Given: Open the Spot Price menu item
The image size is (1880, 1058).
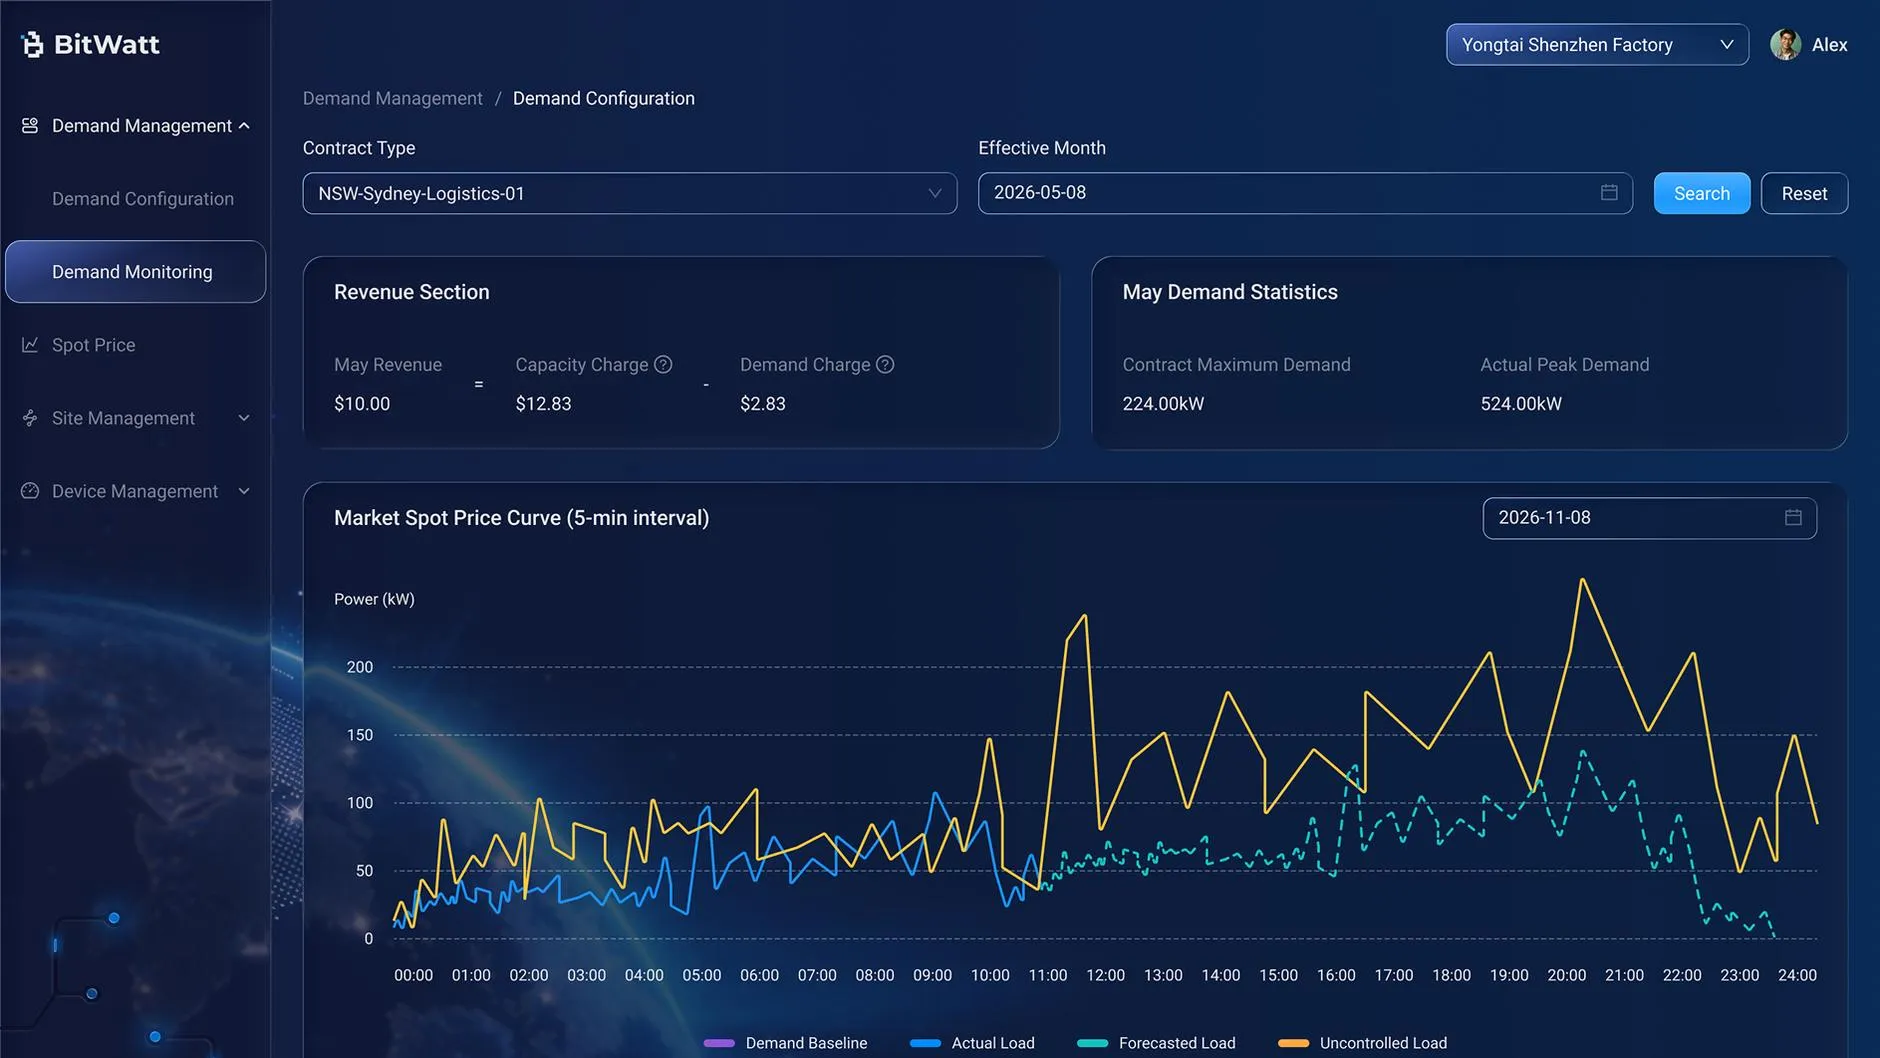Looking at the screenshot, I should click(94, 345).
